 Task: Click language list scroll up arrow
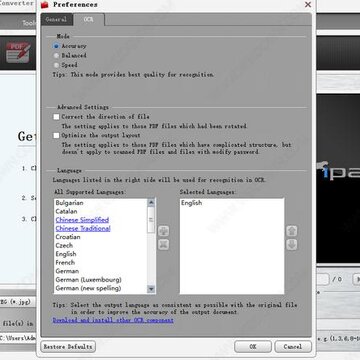click(151, 203)
